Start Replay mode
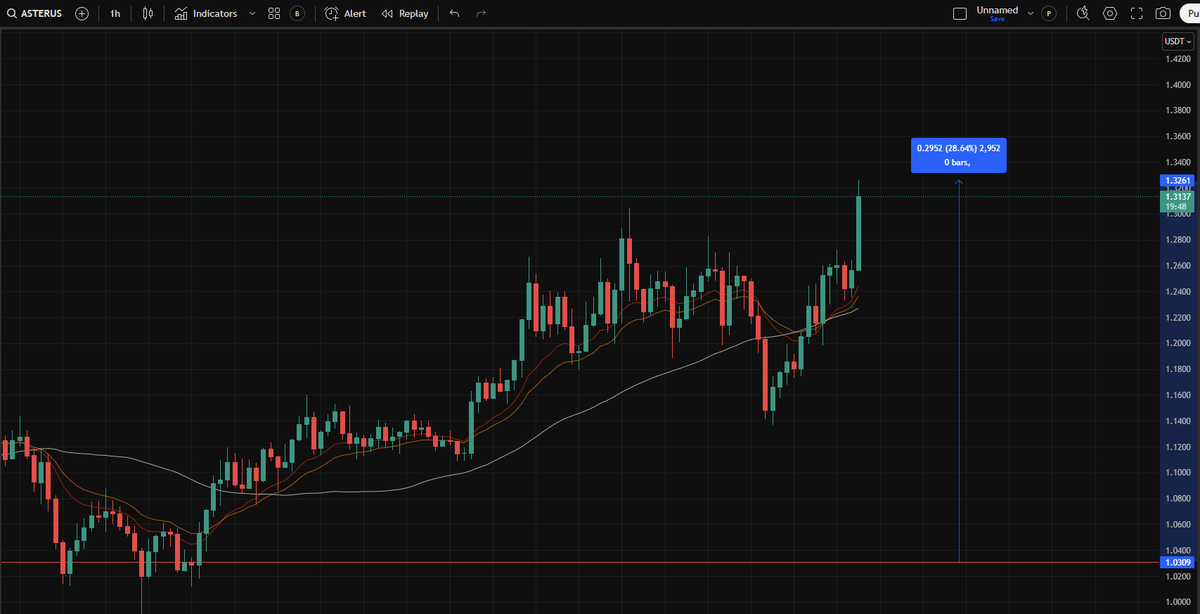This screenshot has width=1200, height=614. click(404, 13)
